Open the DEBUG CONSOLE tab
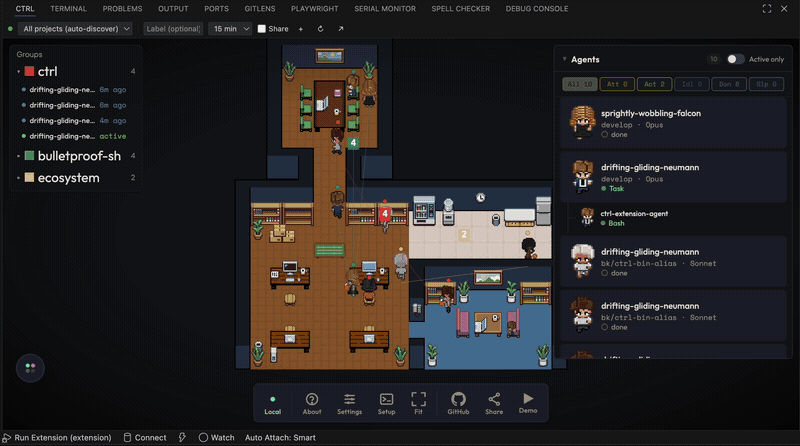Viewport: 800px width, 446px height. (x=537, y=9)
